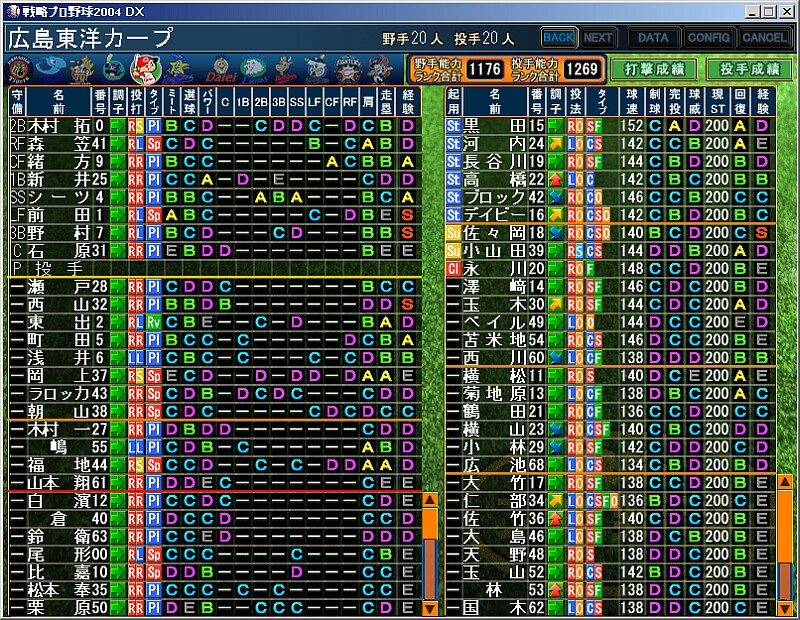Select the Buffaloes bull mascot logo
This screenshot has width=800, height=620.
click(285, 69)
